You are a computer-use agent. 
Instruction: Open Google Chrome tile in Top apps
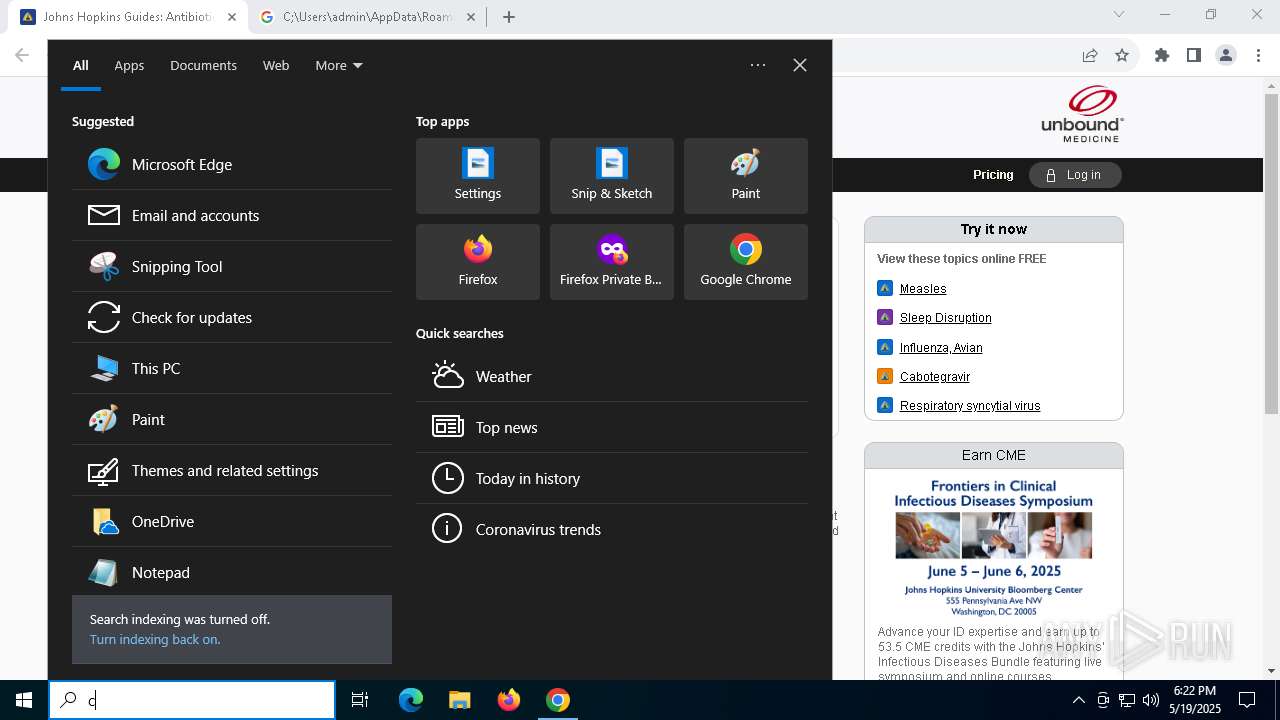pos(745,261)
